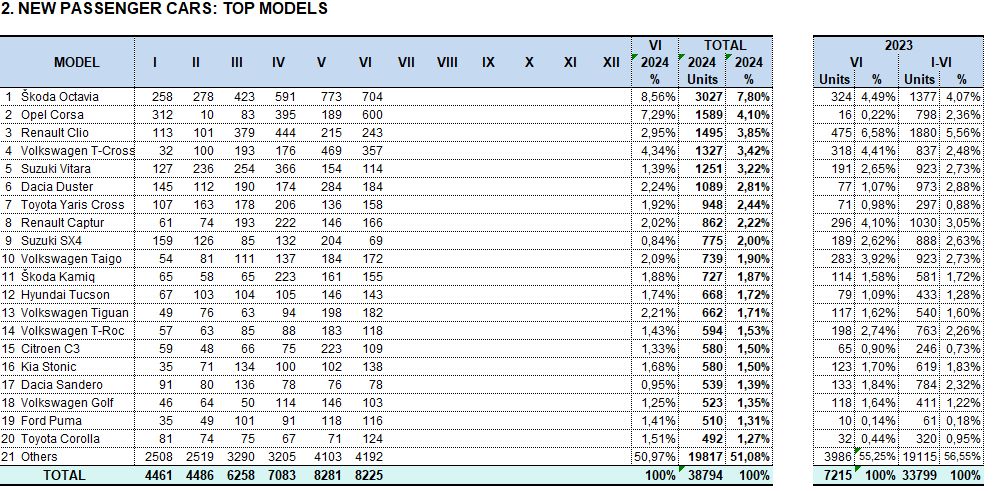
Task: Click Opel Corsa total share 4,10%
Action: point(753,114)
